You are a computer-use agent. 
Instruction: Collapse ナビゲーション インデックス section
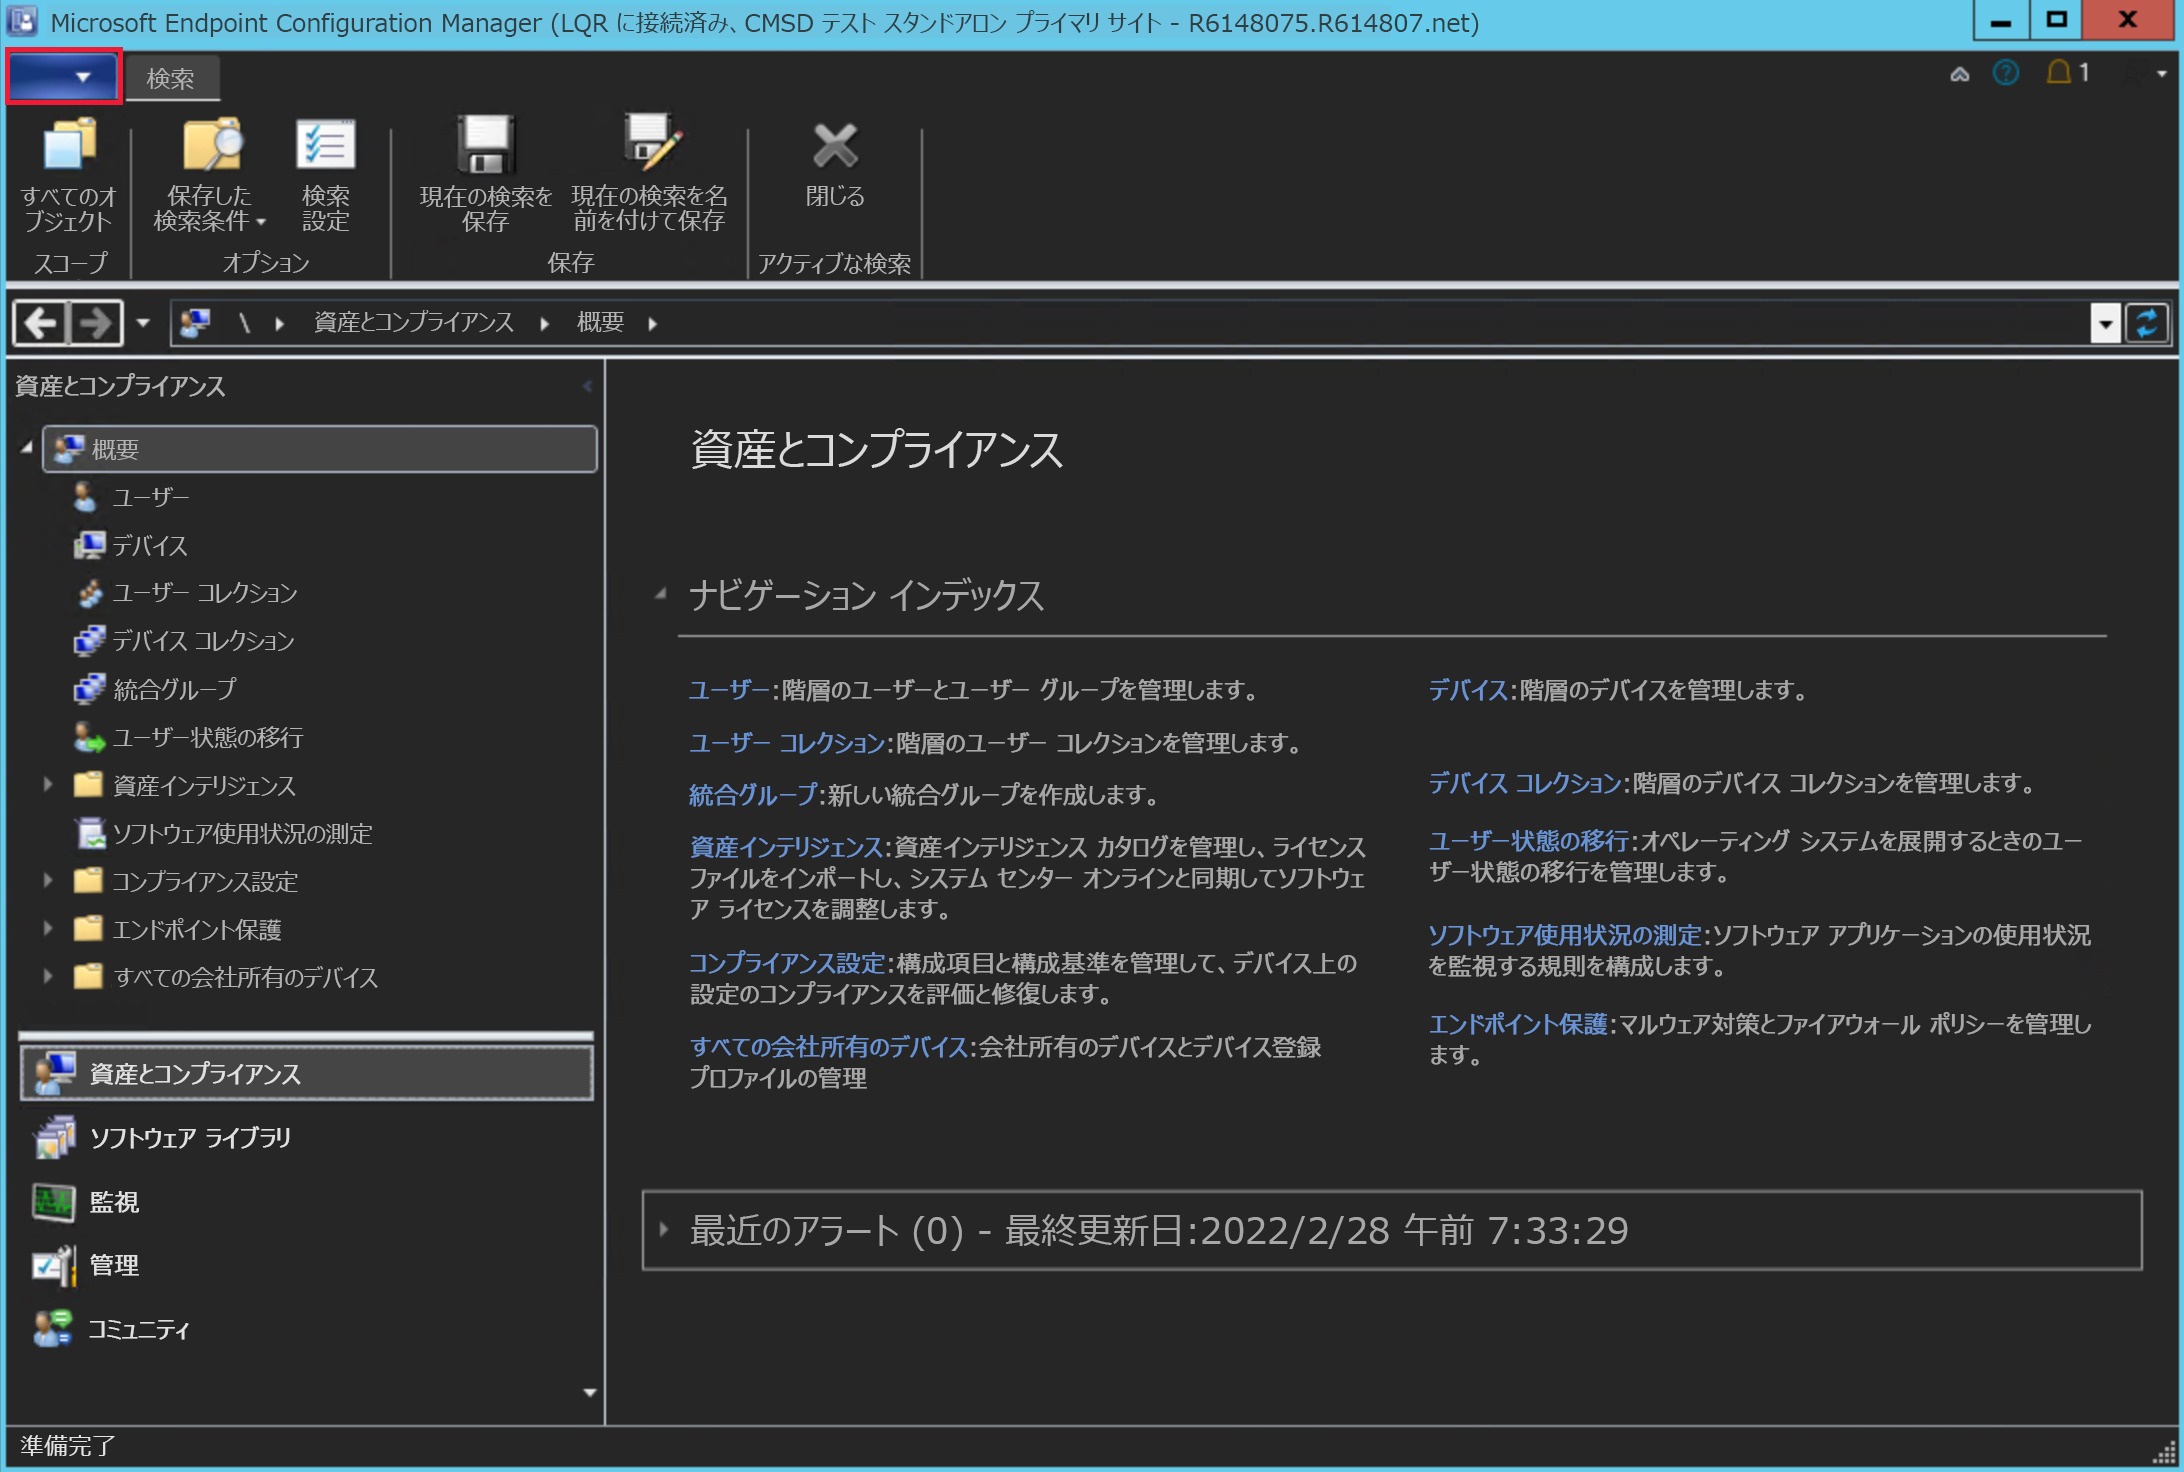point(661,594)
